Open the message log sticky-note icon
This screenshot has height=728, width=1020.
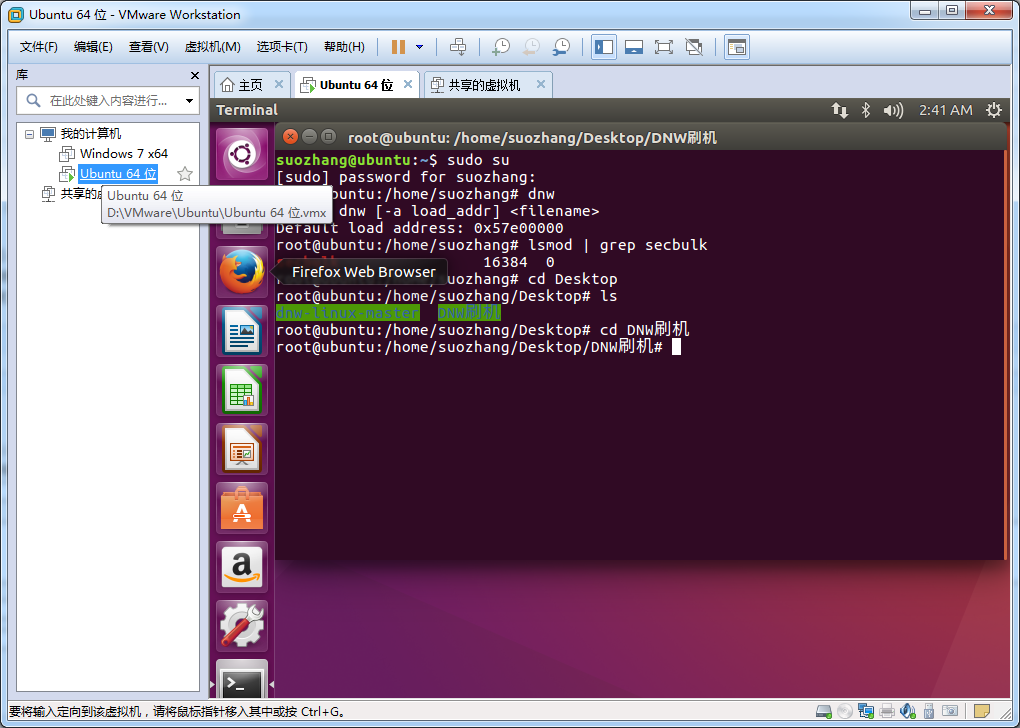982,711
